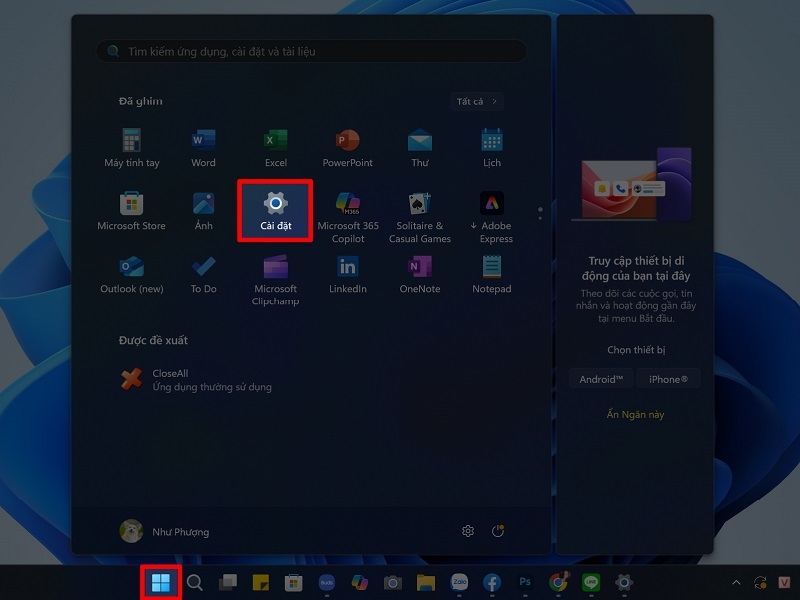Open the Cài đặt settings app

(275, 211)
